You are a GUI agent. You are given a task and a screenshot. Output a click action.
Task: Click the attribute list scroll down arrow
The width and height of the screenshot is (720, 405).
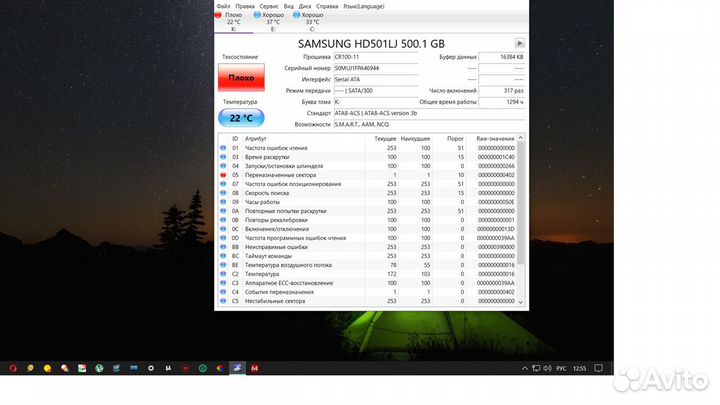click(x=521, y=302)
